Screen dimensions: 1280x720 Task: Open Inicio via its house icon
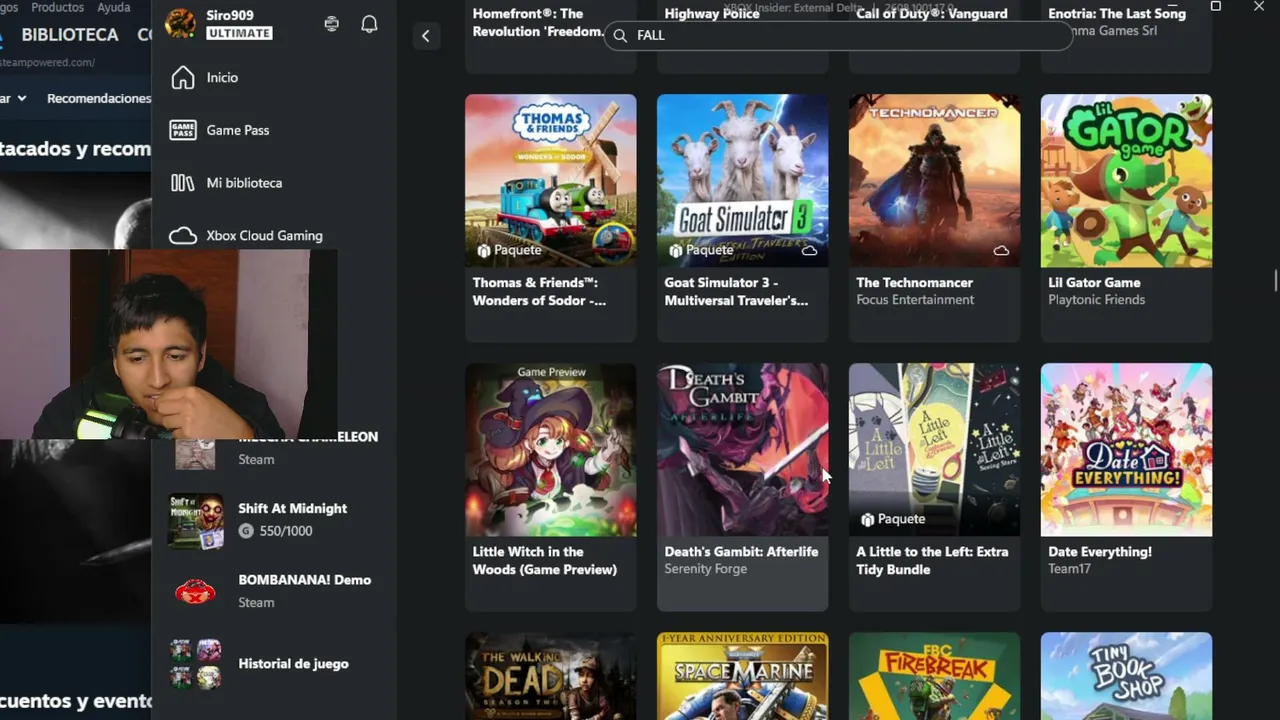[x=183, y=77]
